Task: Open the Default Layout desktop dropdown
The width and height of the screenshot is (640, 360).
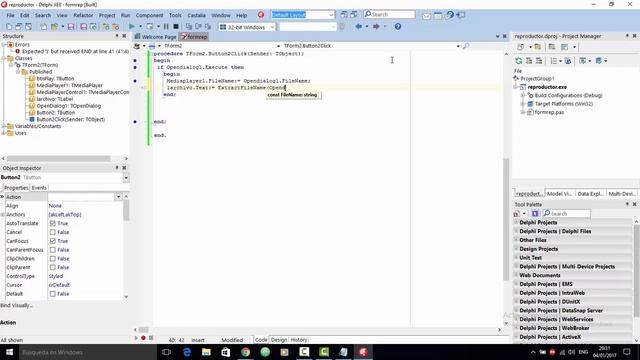Action: (331, 15)
